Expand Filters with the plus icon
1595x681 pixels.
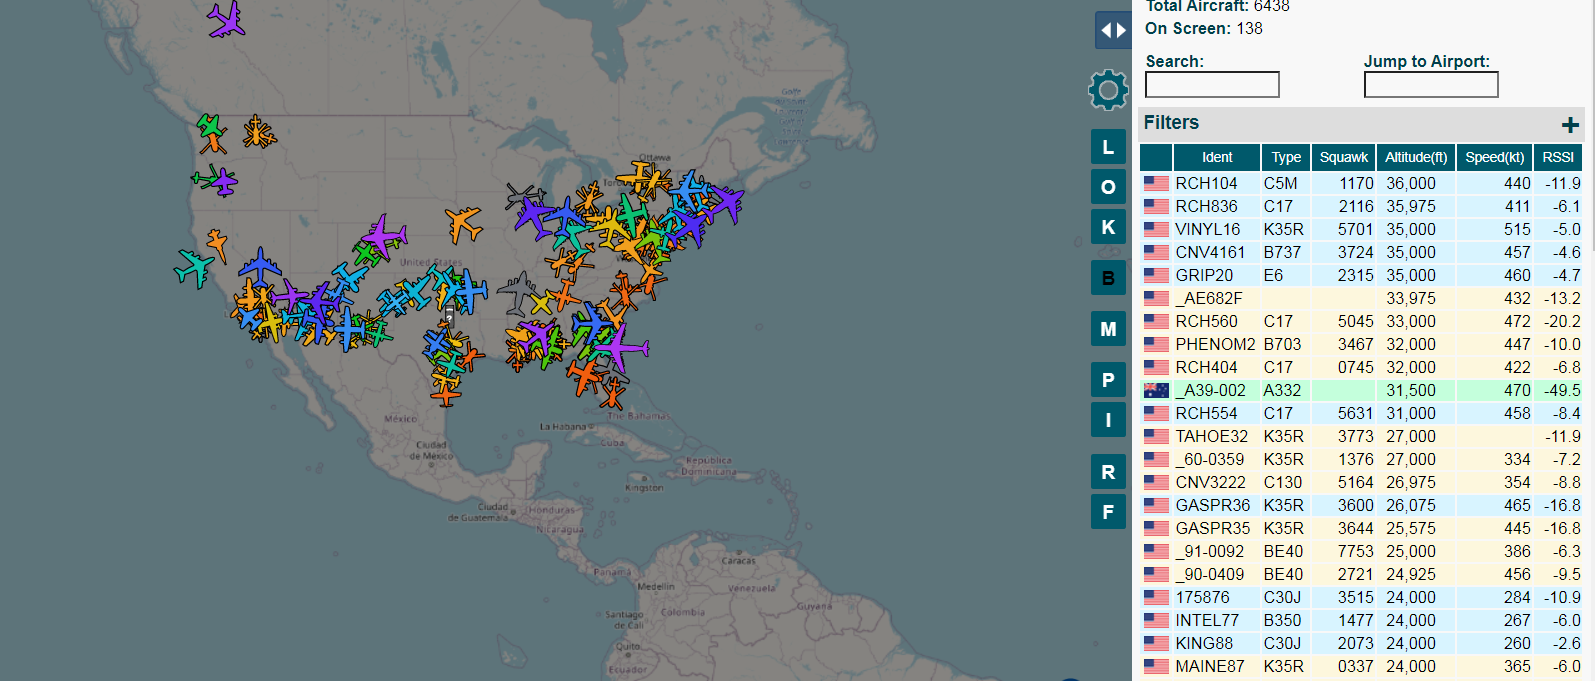pyautogui.click(x=1570, y=124)
